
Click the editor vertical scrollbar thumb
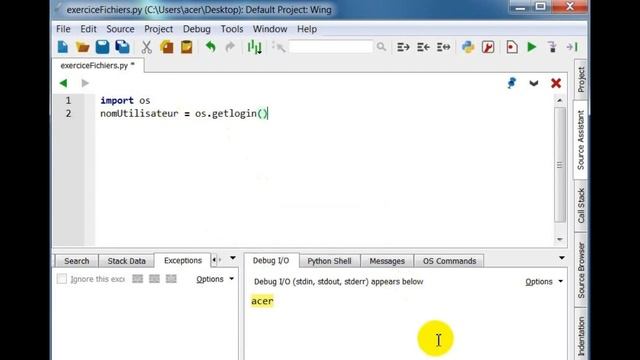pyautogui.click(x=560, y=165)
